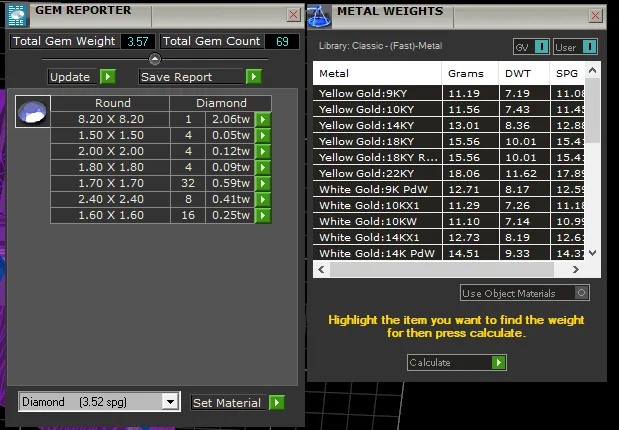
Task: Click green arrow on 2.40 X 2.40 row
Action: [263, 199]
